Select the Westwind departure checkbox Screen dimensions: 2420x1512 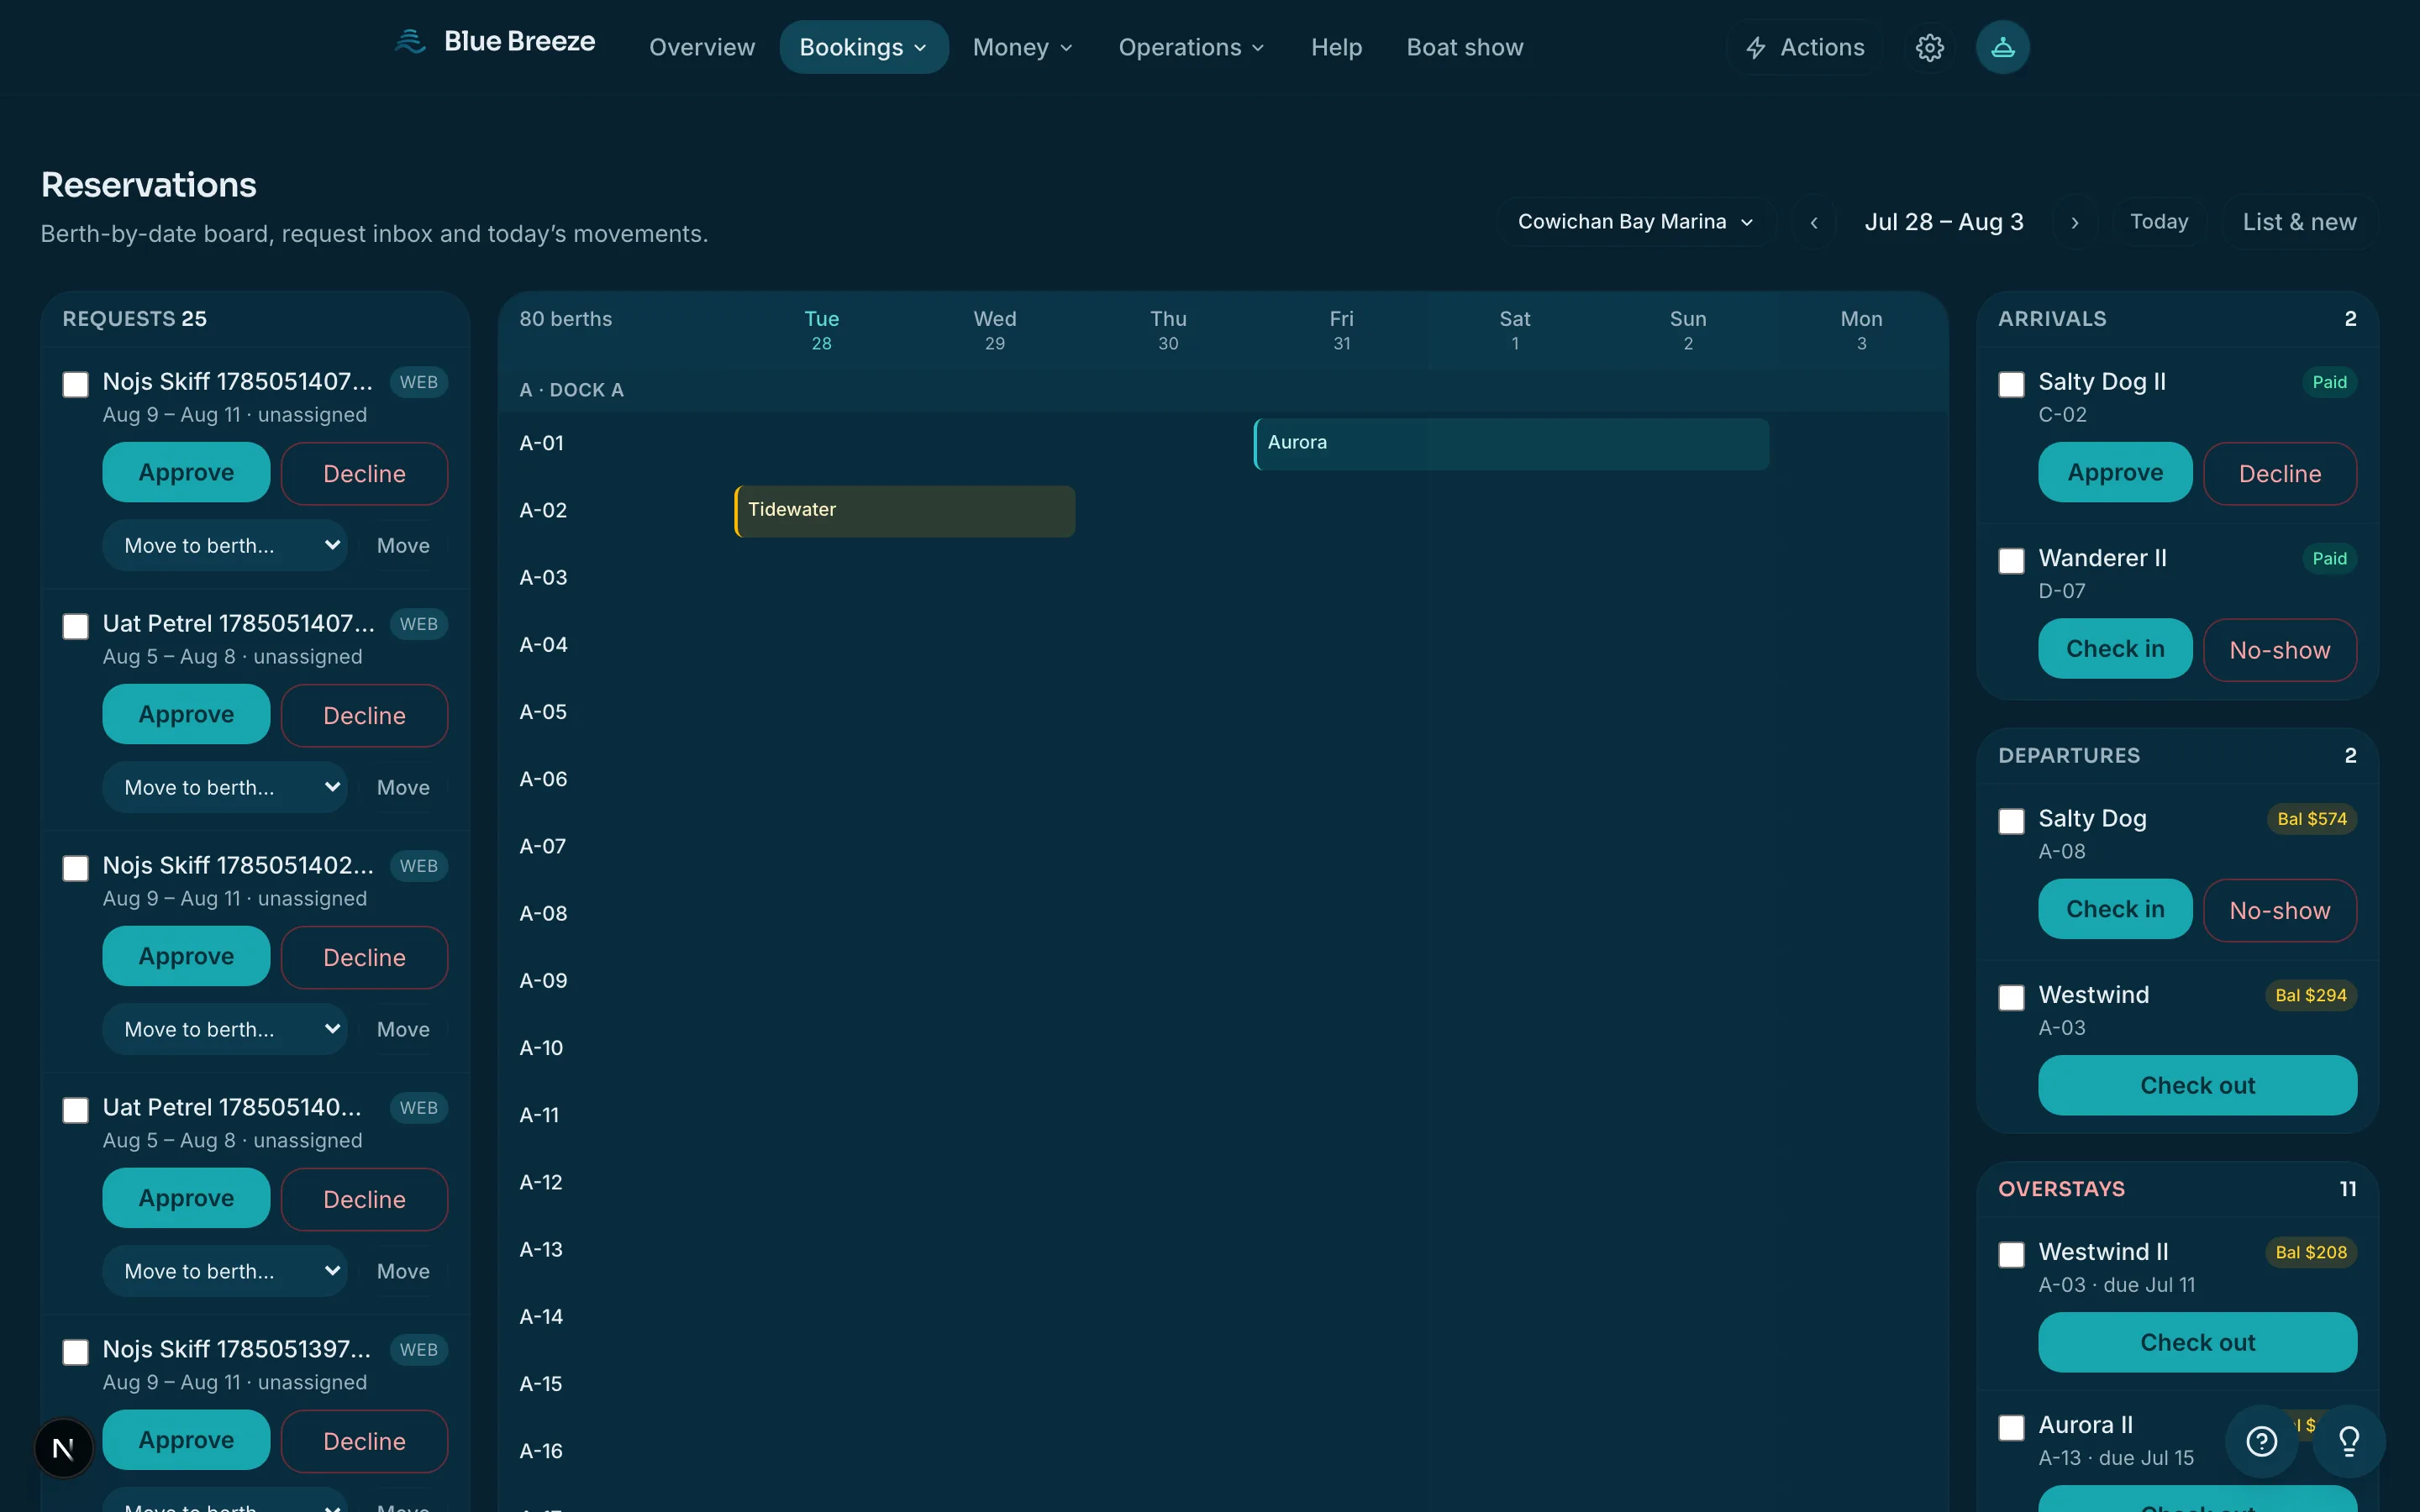pos(2011,997)
